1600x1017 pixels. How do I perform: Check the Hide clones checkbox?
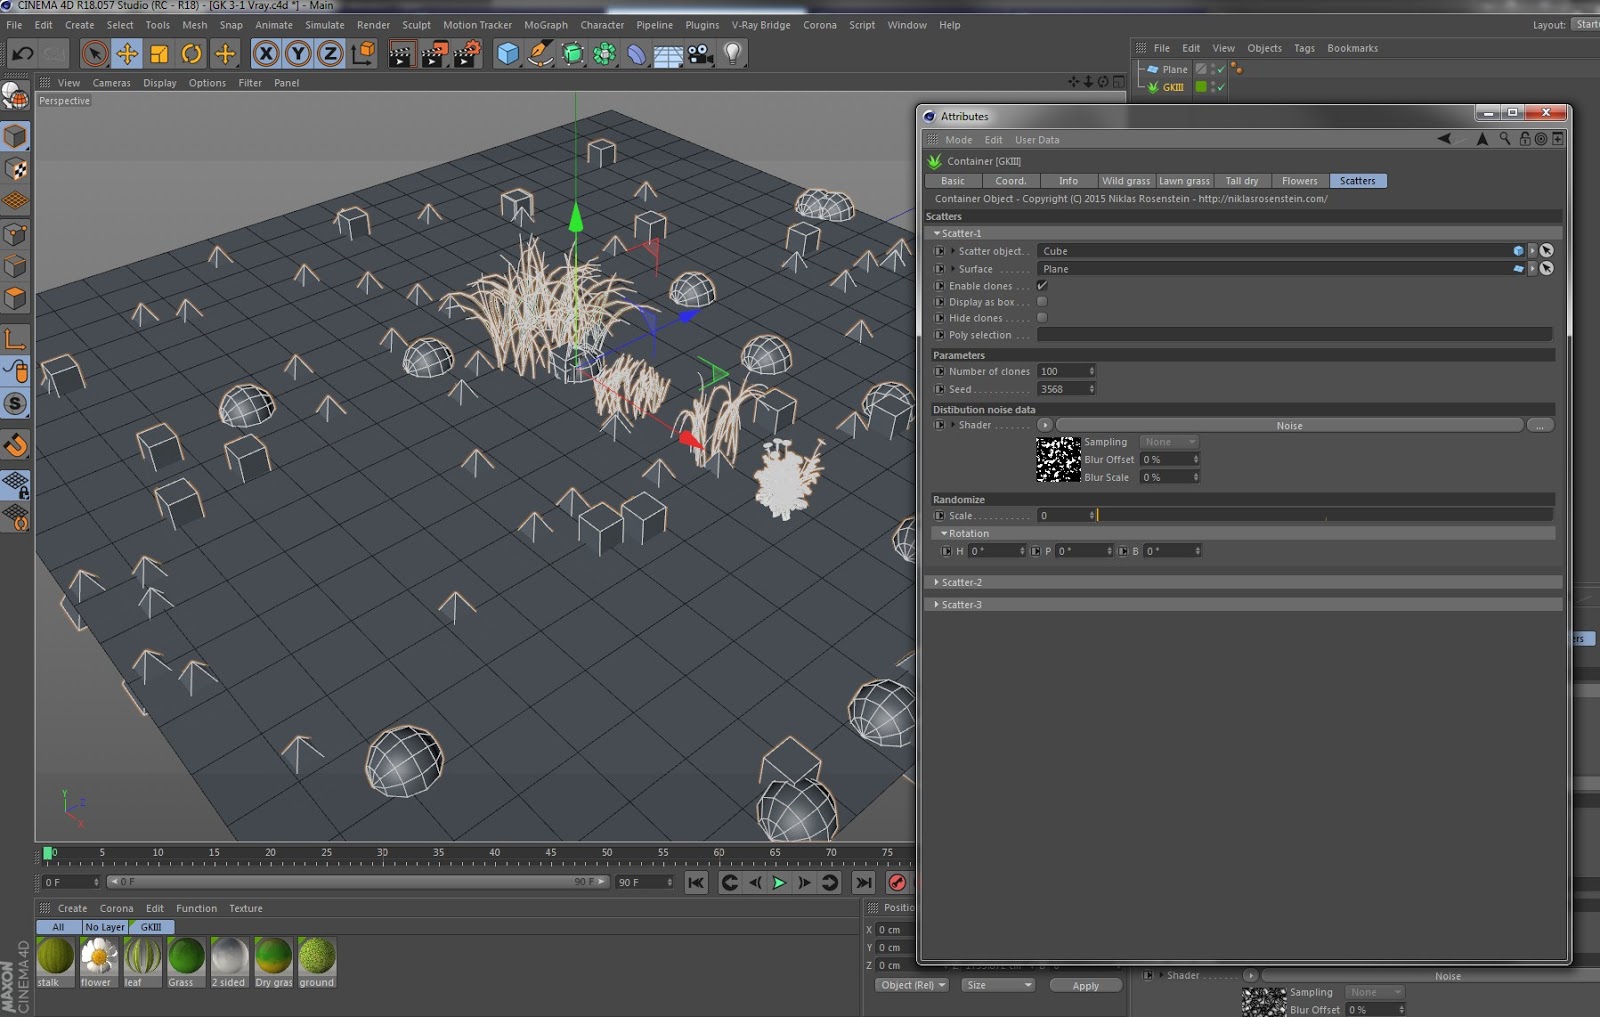tap(1042, 318)
